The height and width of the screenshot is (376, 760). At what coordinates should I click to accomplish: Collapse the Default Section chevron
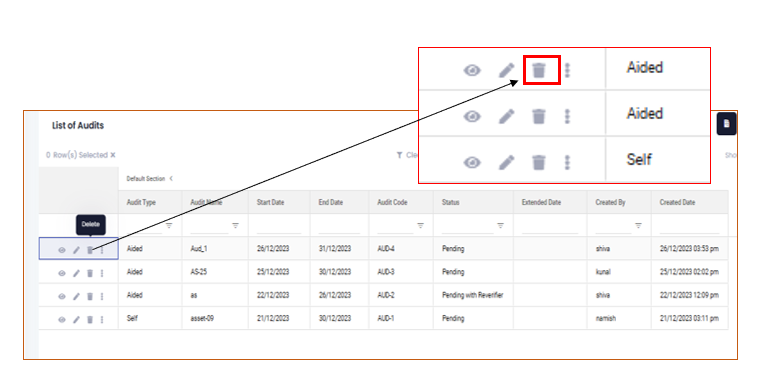(x=171, y=178)
